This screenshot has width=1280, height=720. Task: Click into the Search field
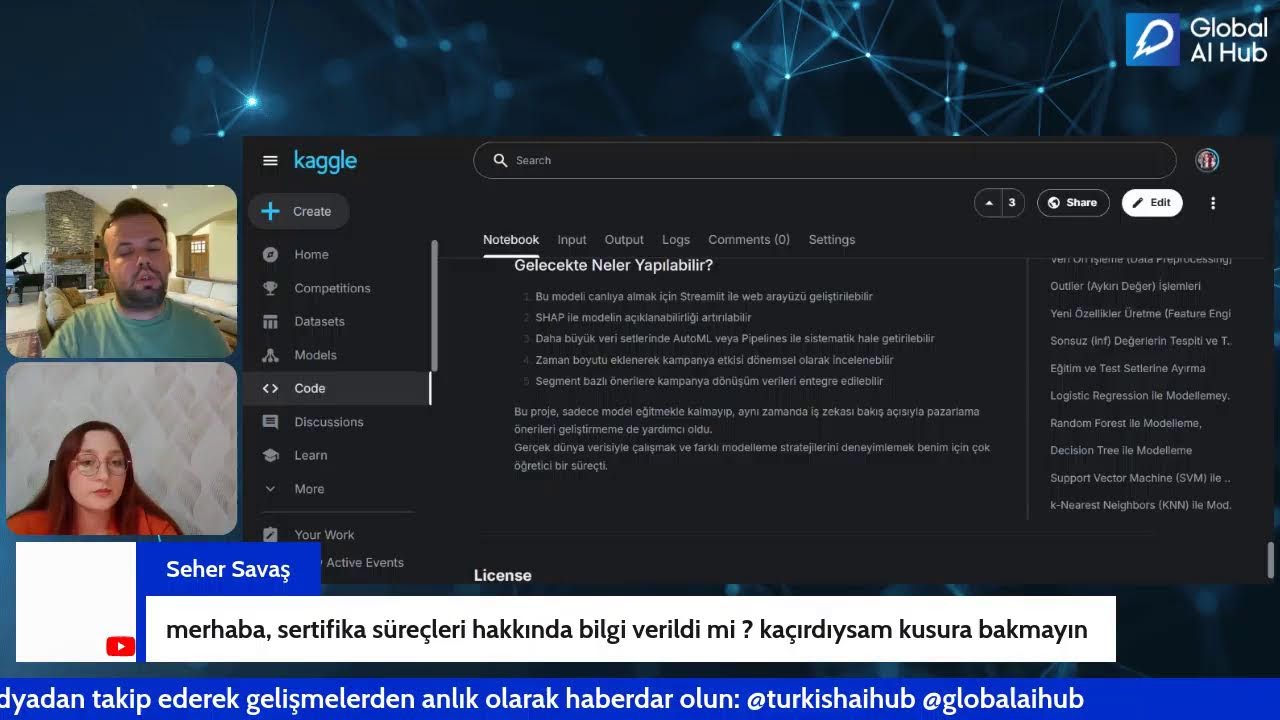[825, 160]
